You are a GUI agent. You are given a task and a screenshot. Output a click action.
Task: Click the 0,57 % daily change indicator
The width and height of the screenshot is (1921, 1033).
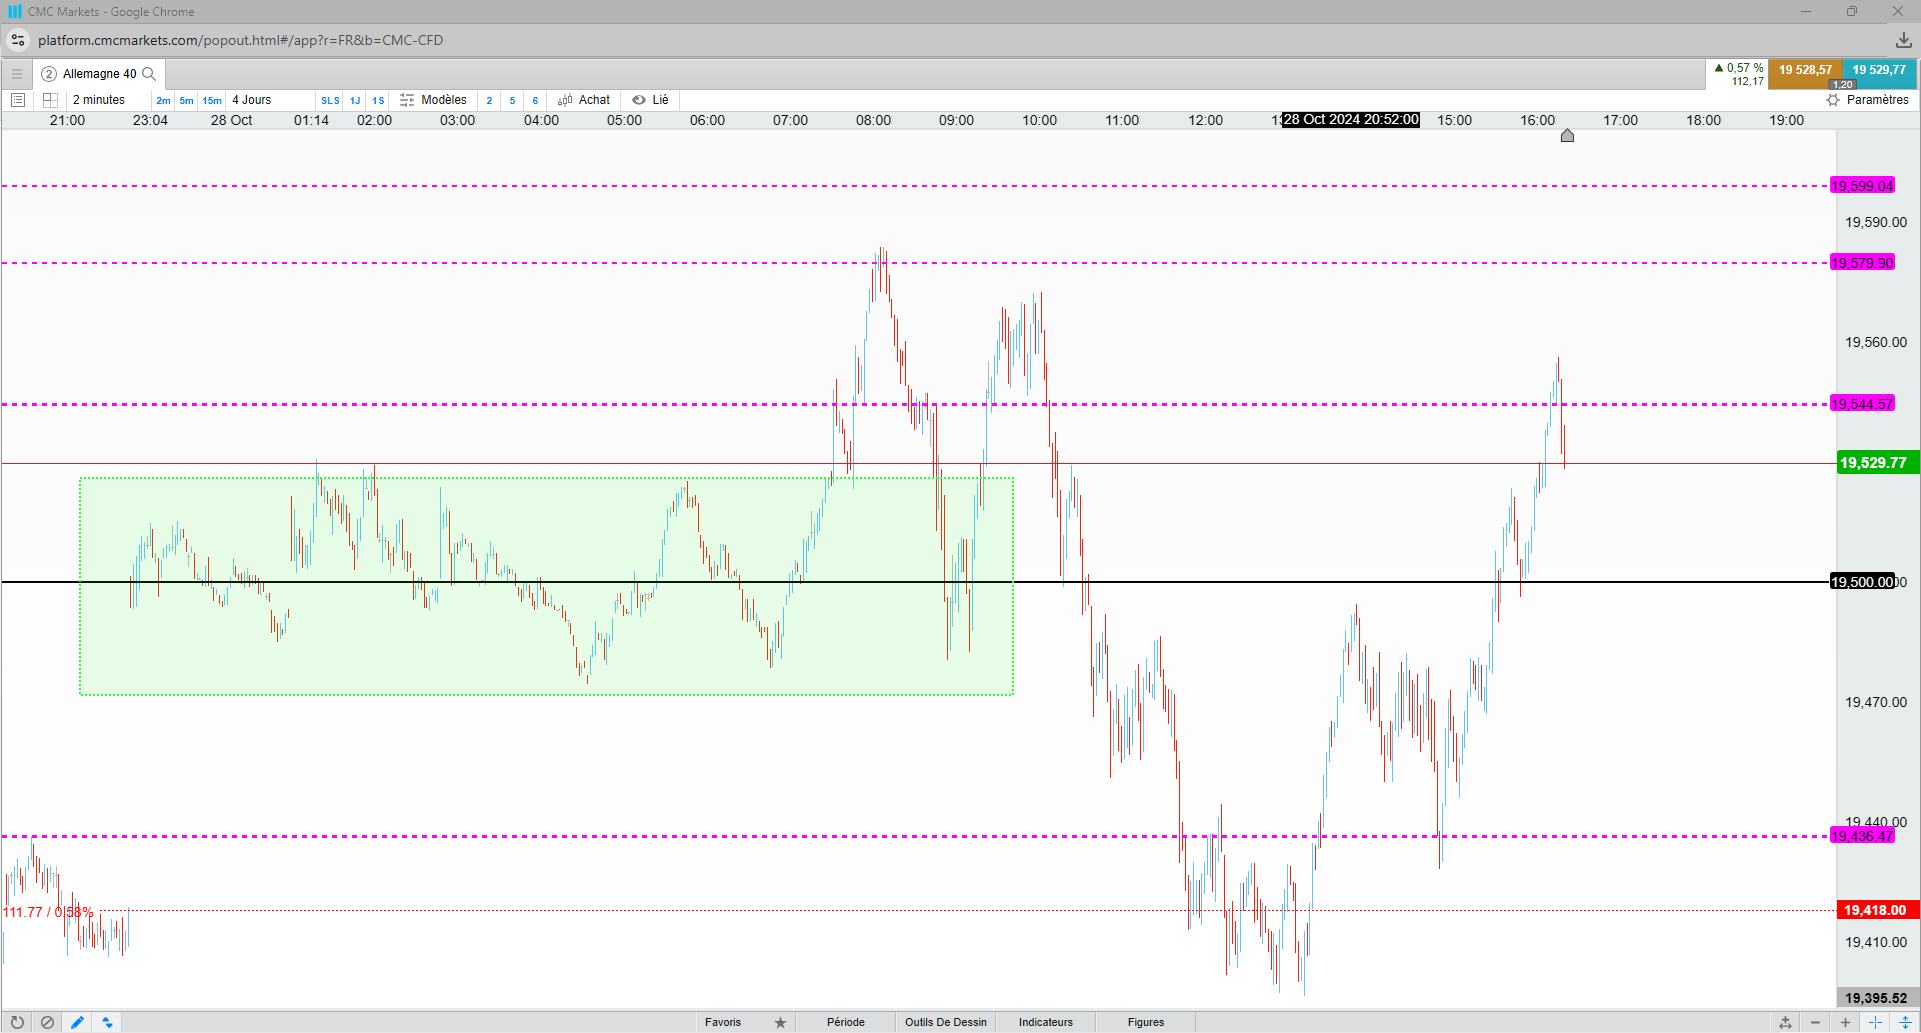pyautogui.click(x=1739, y=68)
